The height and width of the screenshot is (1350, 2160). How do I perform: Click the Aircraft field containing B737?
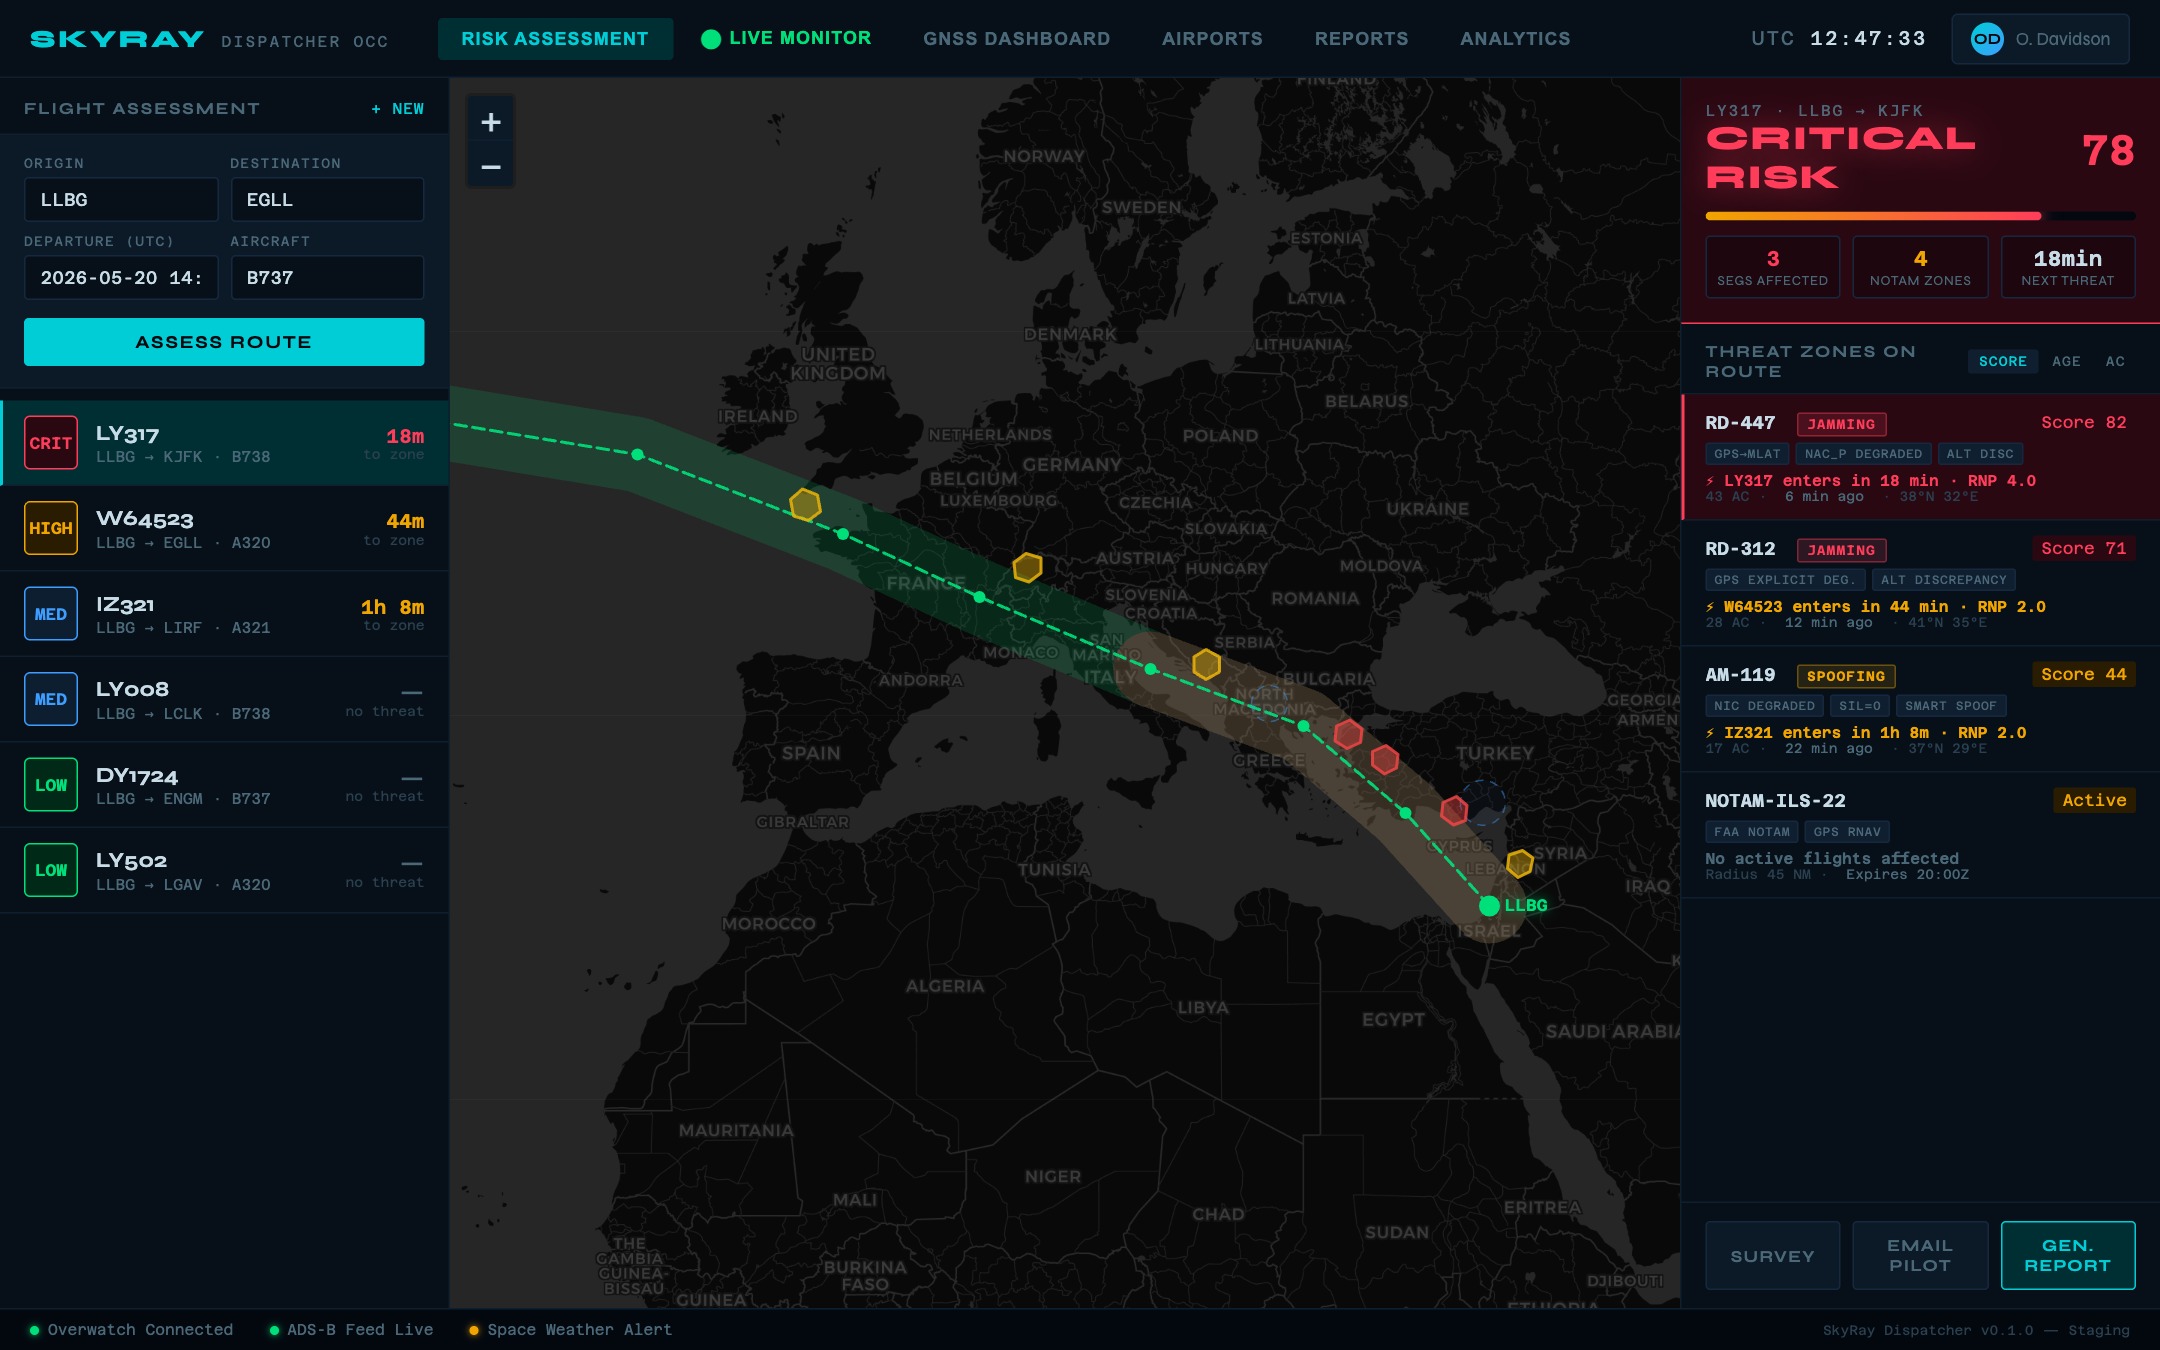click(x=327, y=278)
